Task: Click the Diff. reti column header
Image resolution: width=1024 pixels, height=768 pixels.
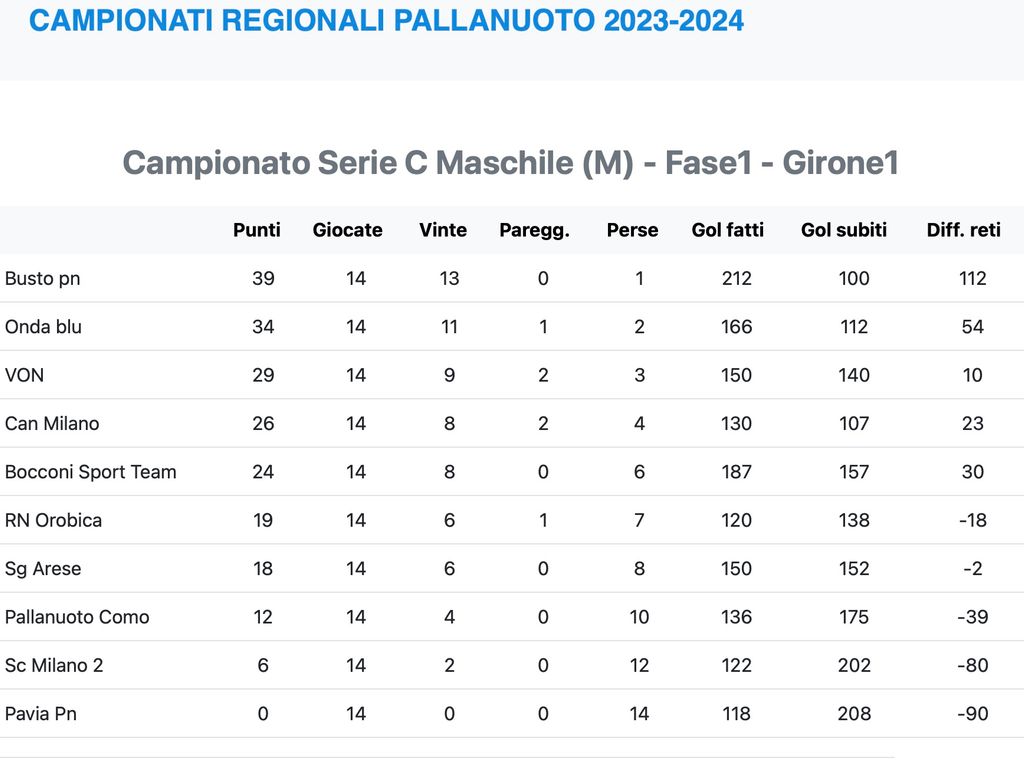Action: tap(963, 230)
